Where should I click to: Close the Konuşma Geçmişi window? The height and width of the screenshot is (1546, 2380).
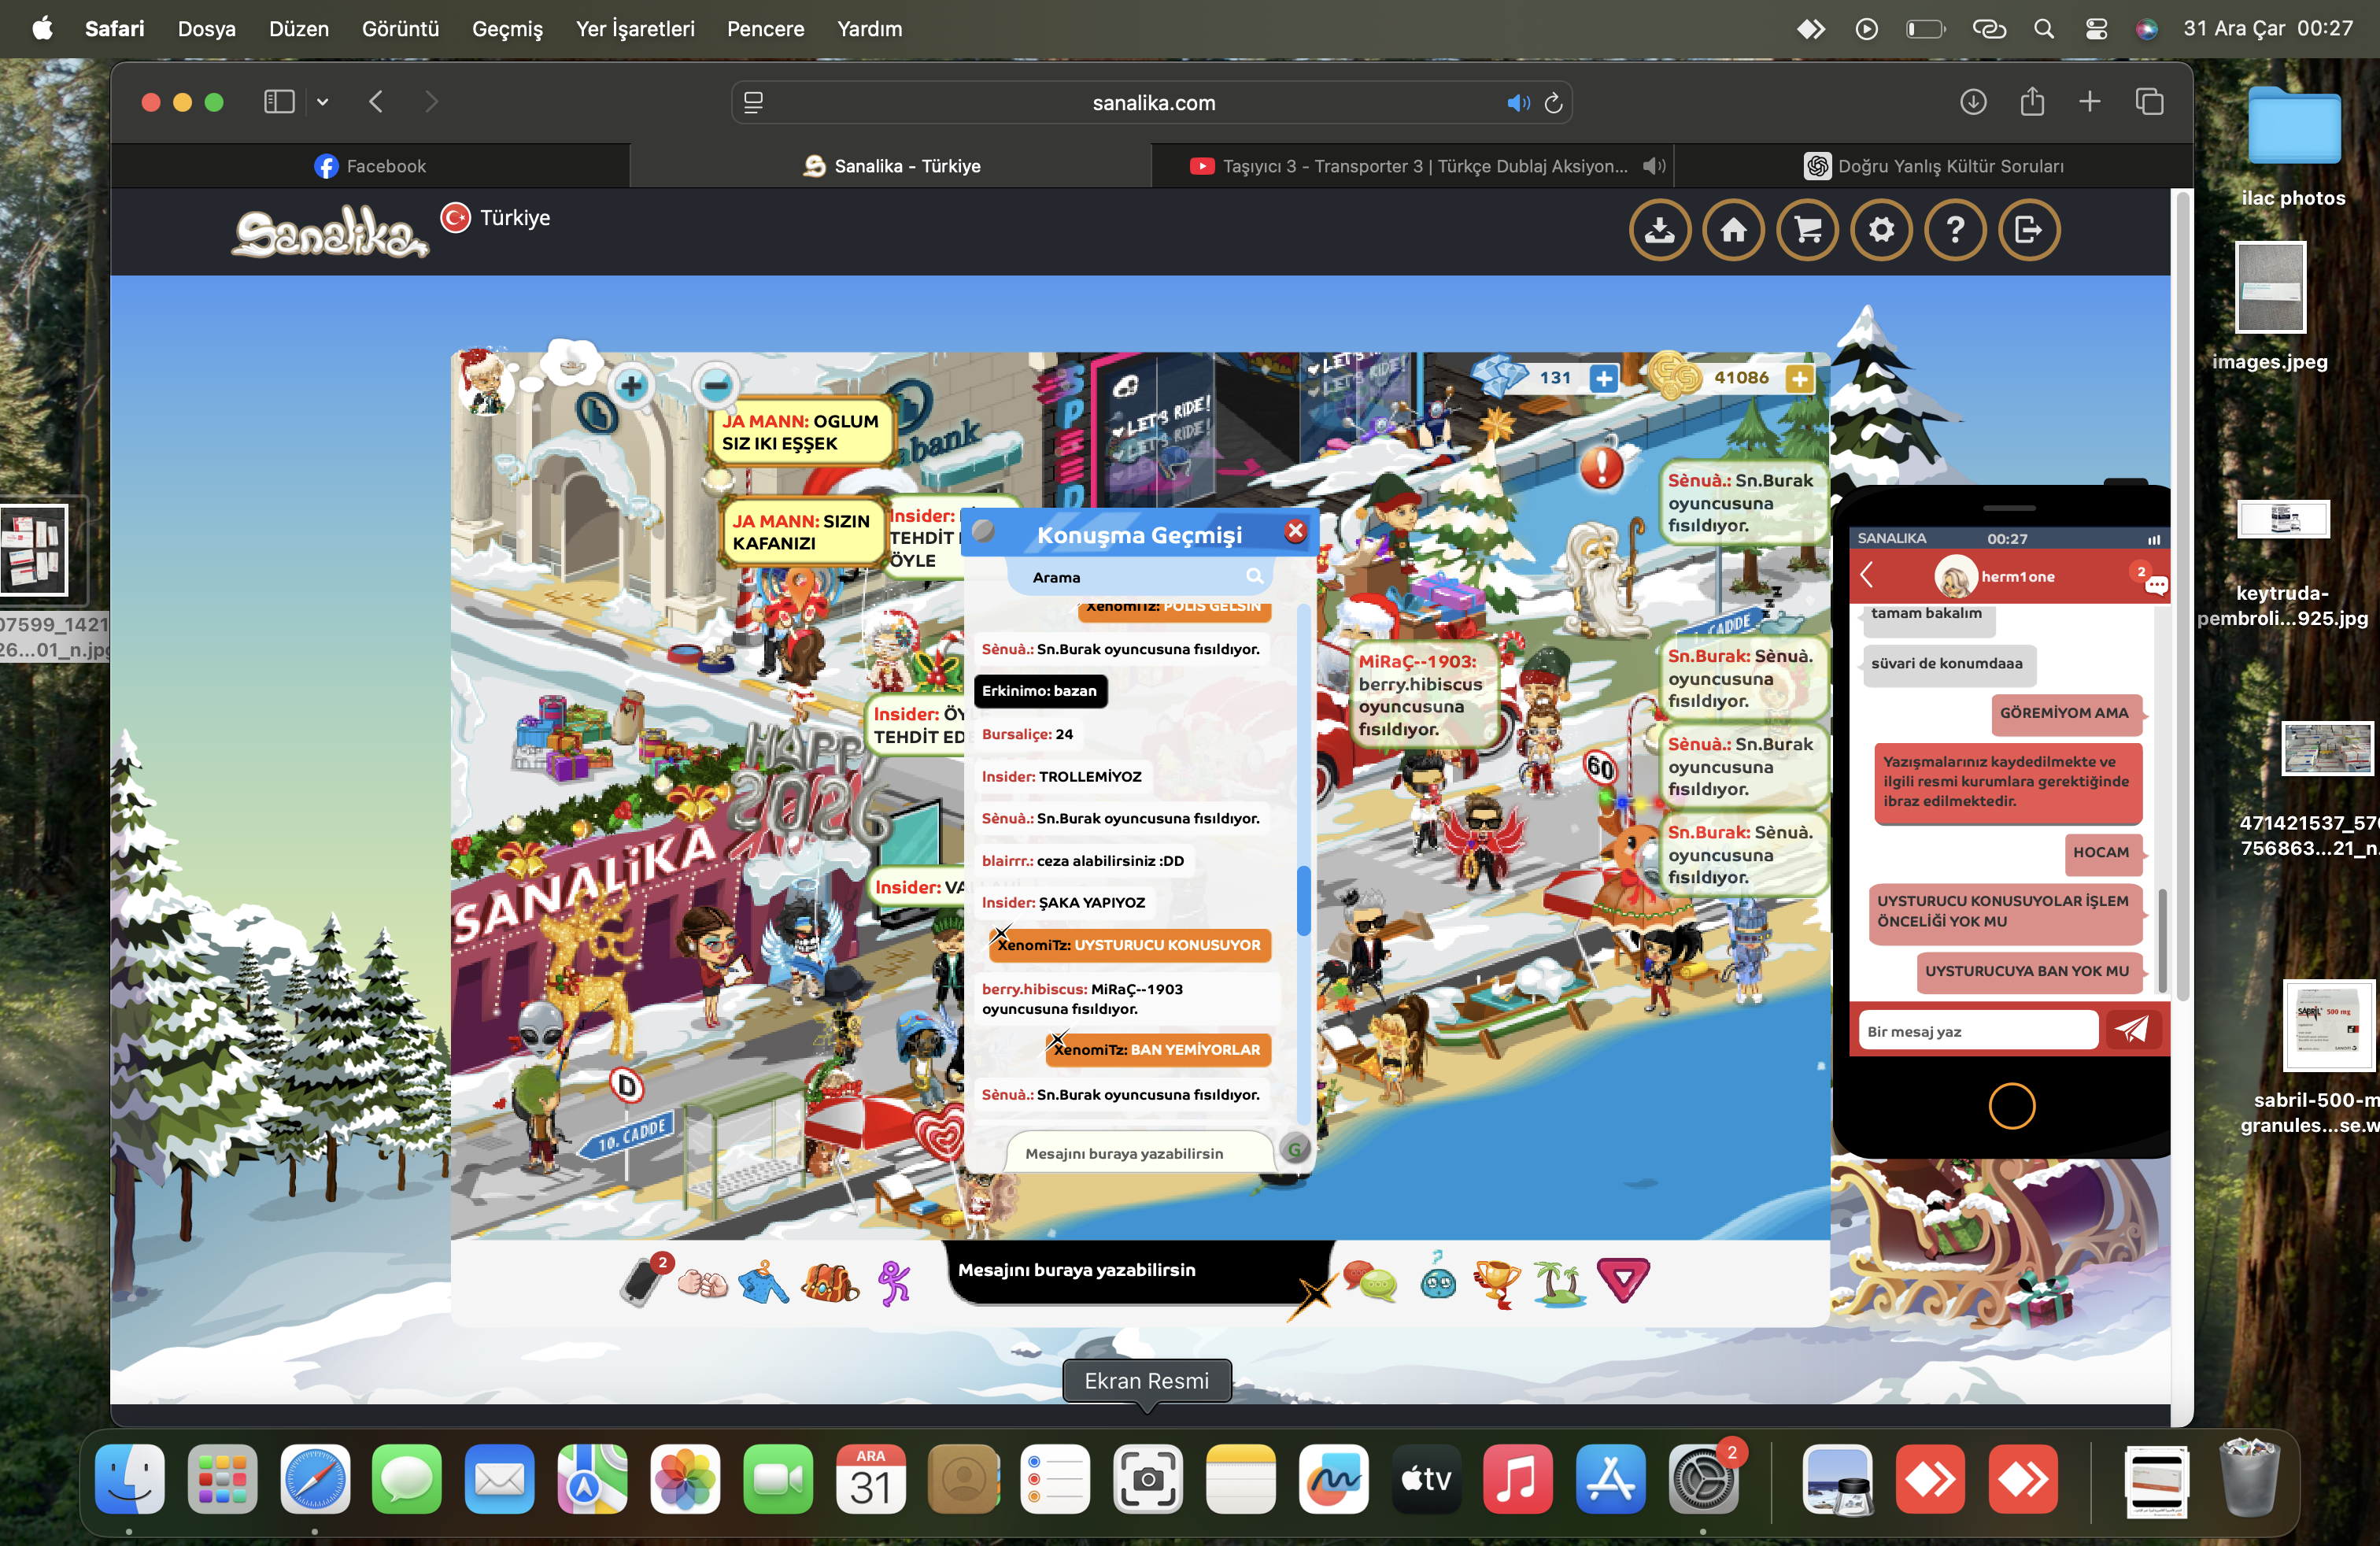point(1295,531)
